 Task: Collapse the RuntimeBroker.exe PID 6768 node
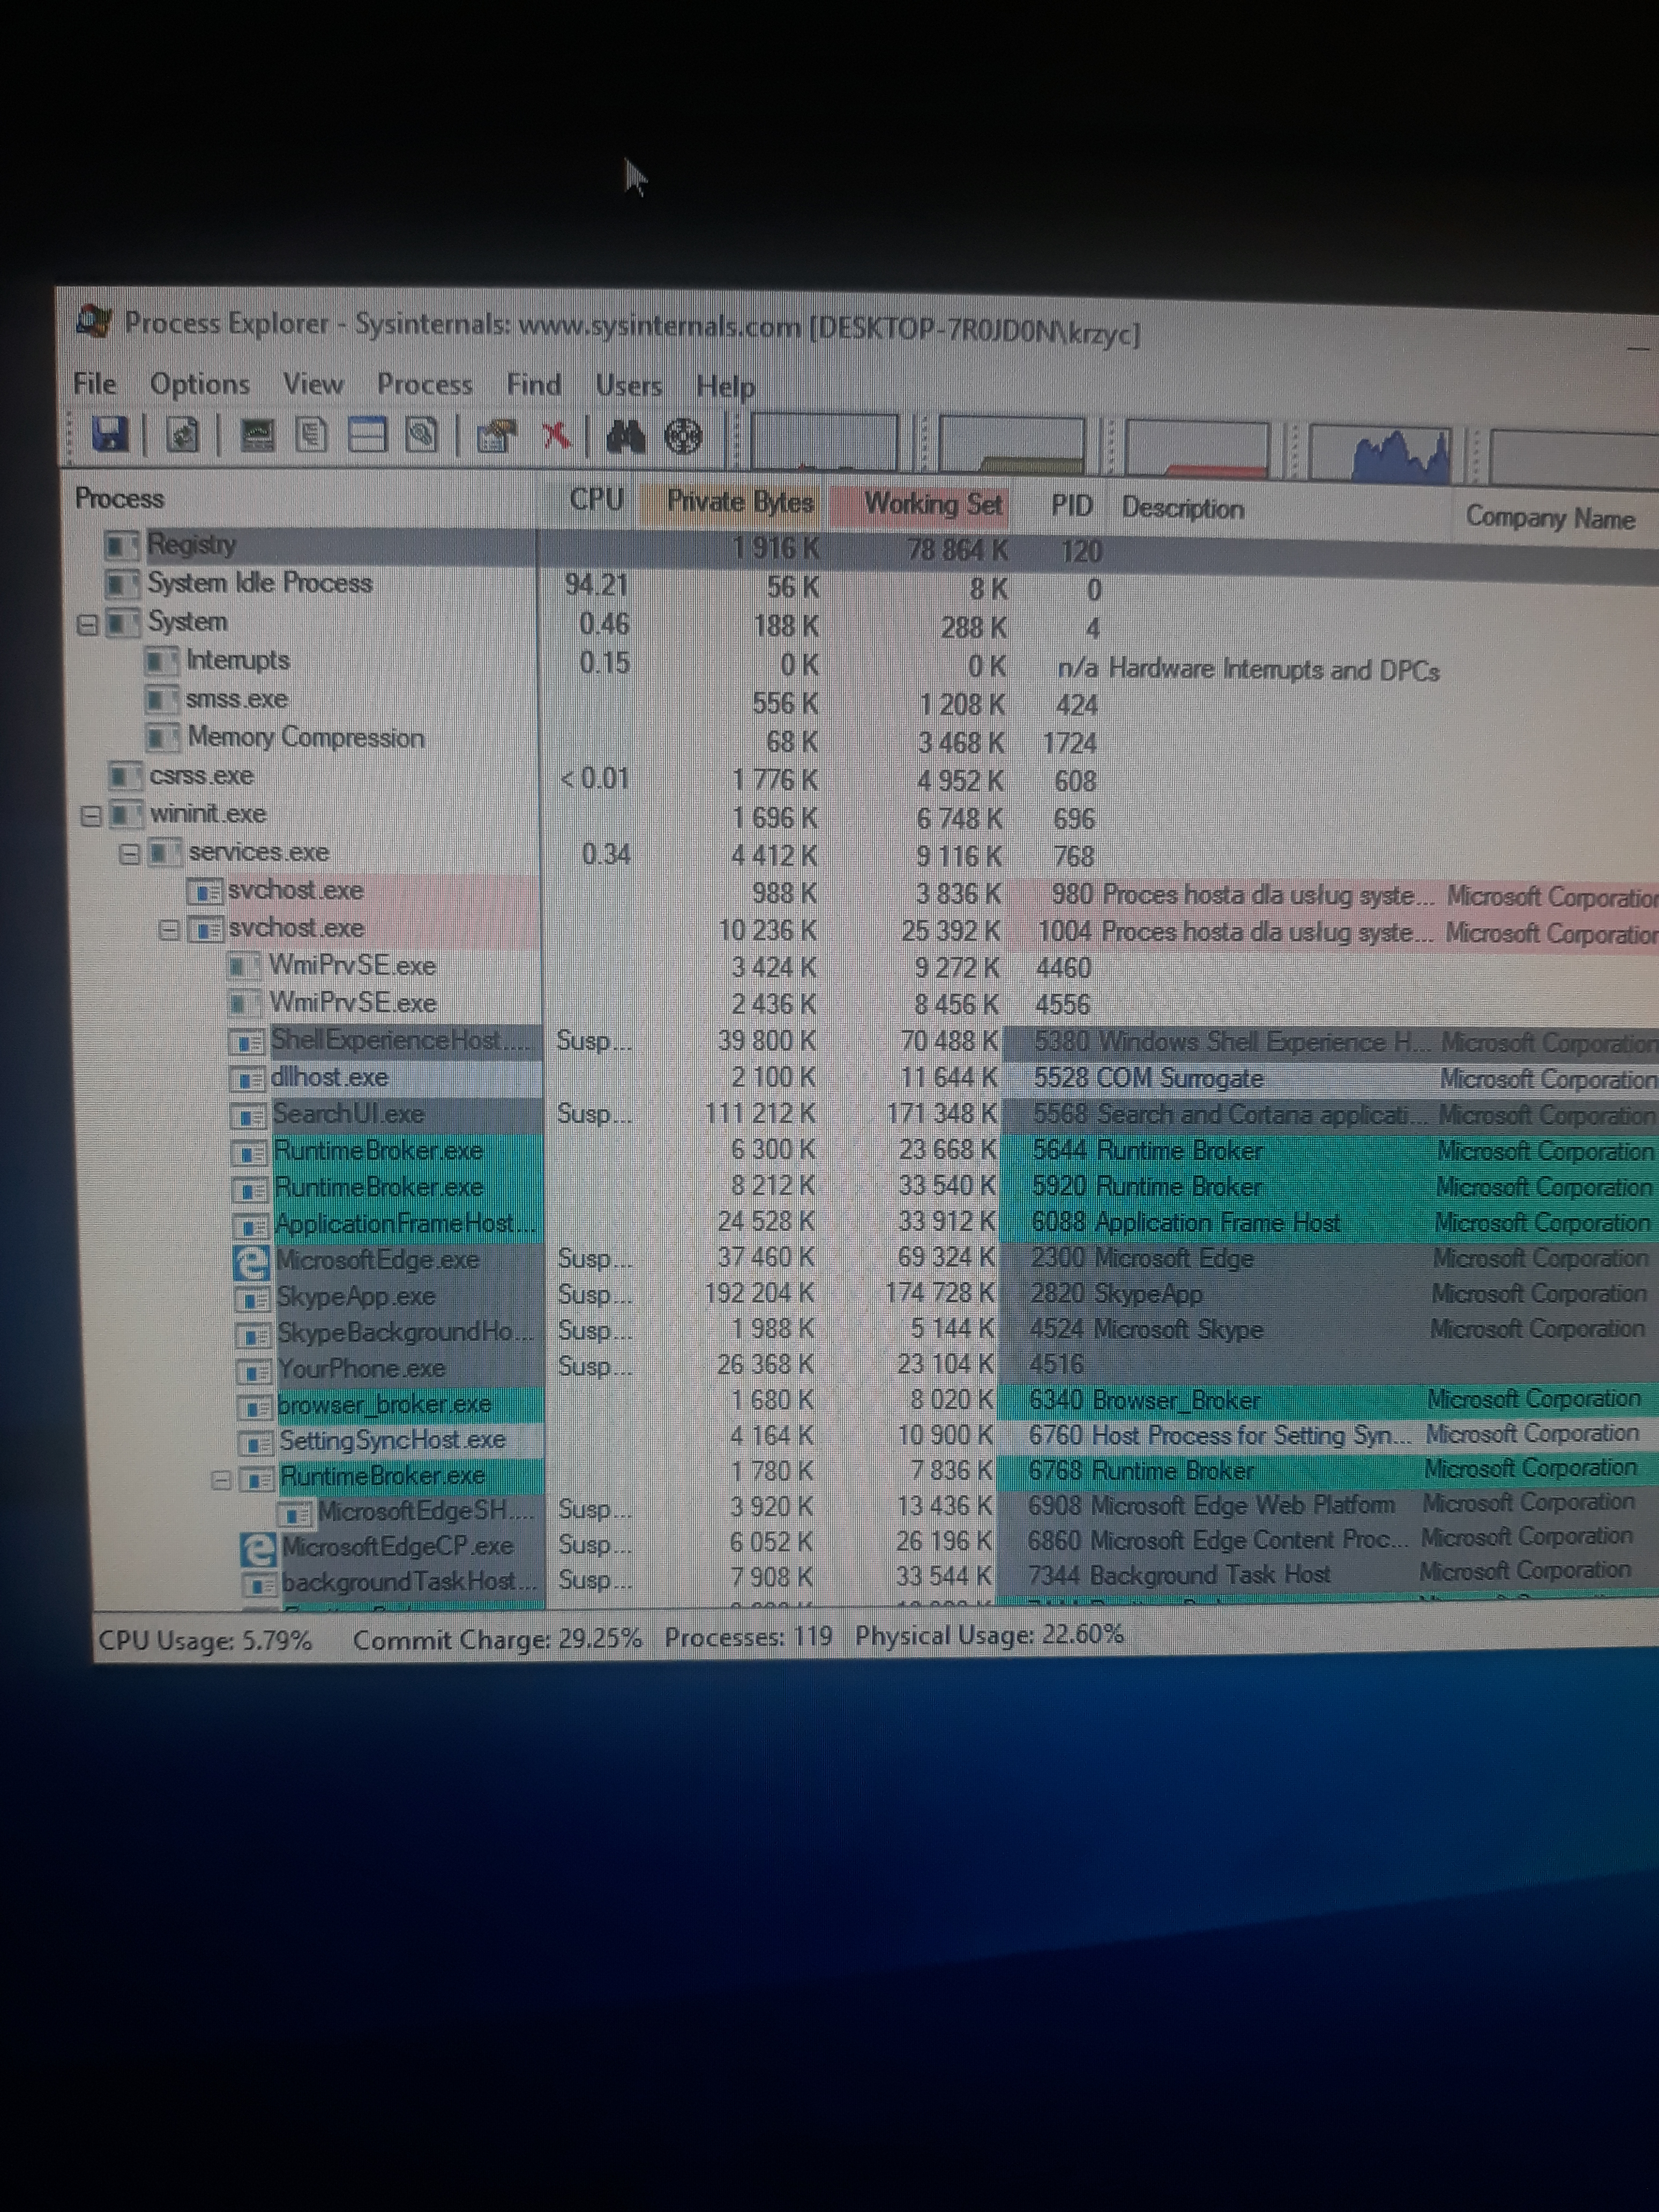pyautogui.click(x=222, y=1479)
